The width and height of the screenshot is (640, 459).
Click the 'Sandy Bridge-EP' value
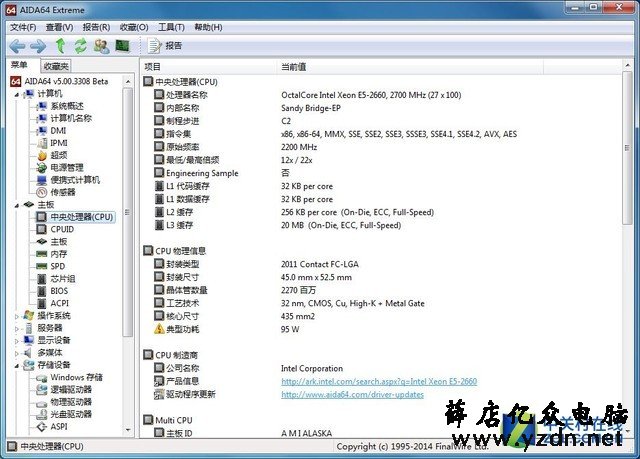311,108
